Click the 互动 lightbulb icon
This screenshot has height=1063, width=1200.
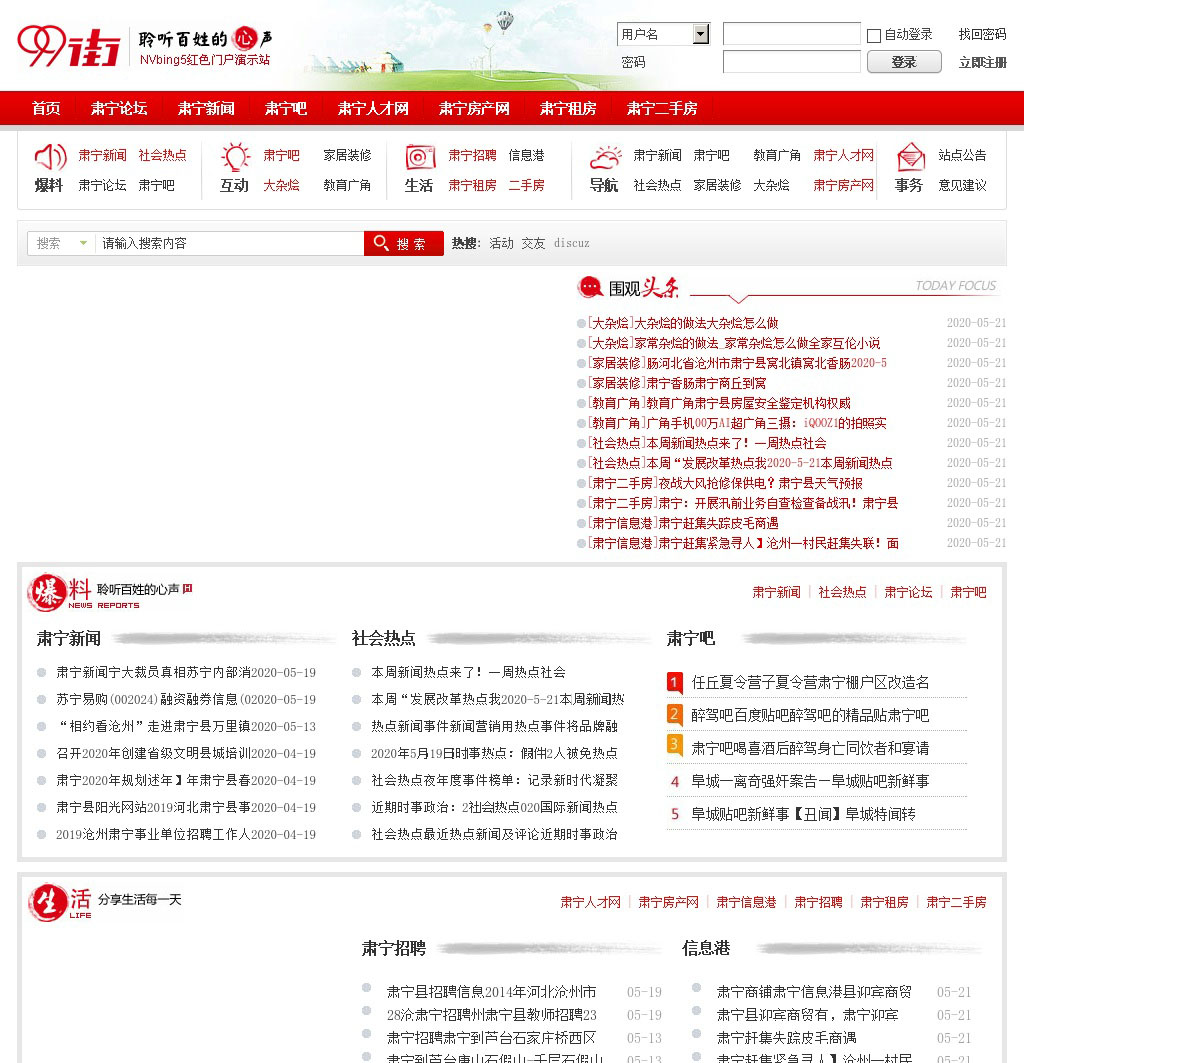pos(235,157)
